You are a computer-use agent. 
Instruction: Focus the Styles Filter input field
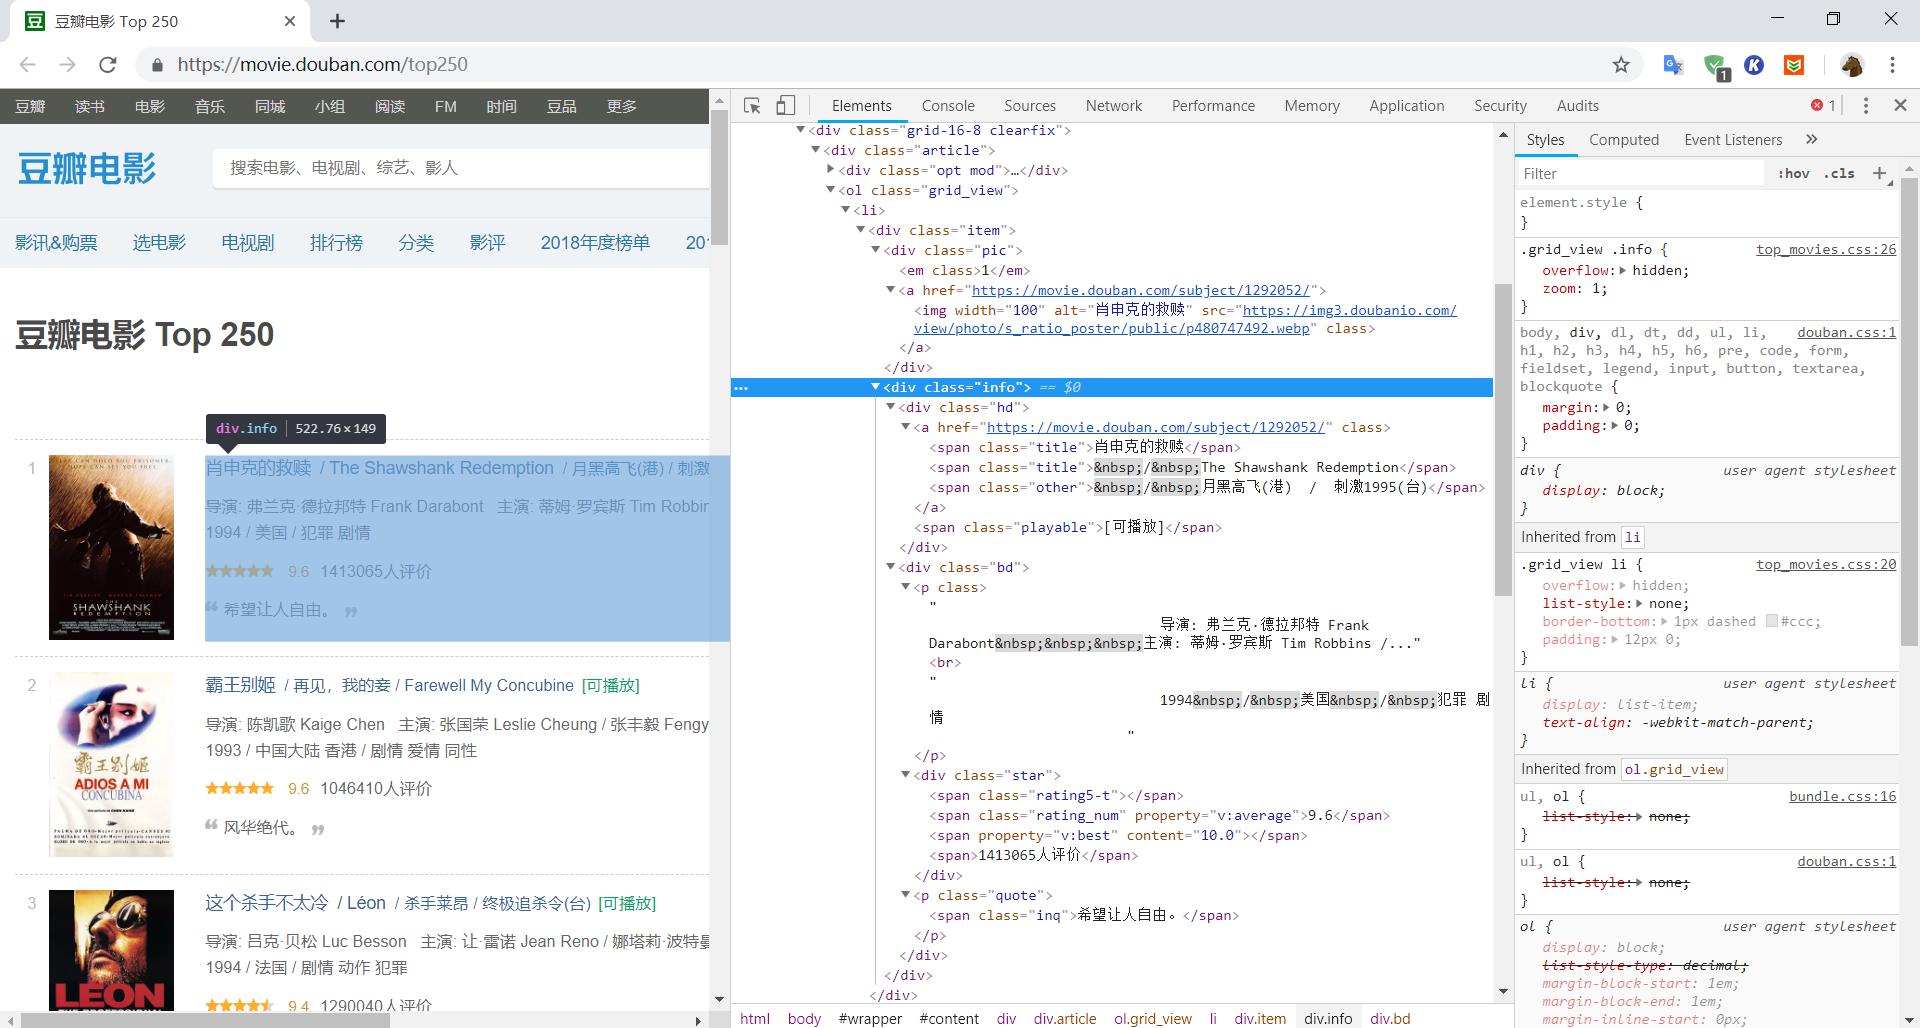click(x=1642, y=174)
